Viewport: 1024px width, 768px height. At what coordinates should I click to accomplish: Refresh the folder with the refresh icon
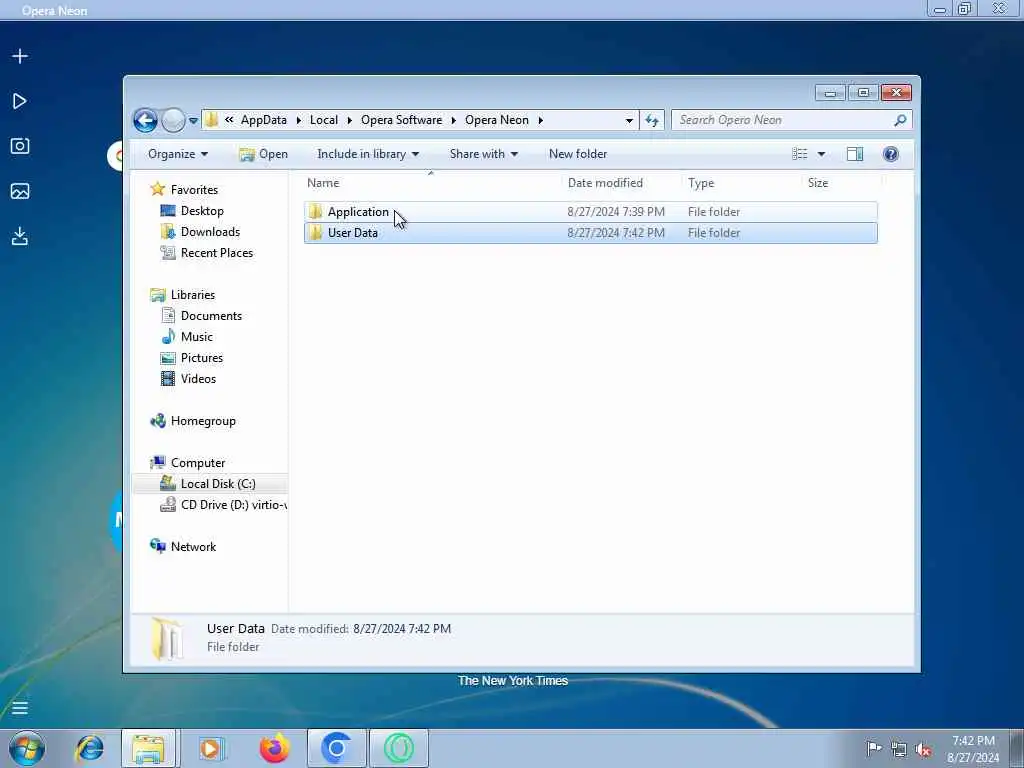652,120
